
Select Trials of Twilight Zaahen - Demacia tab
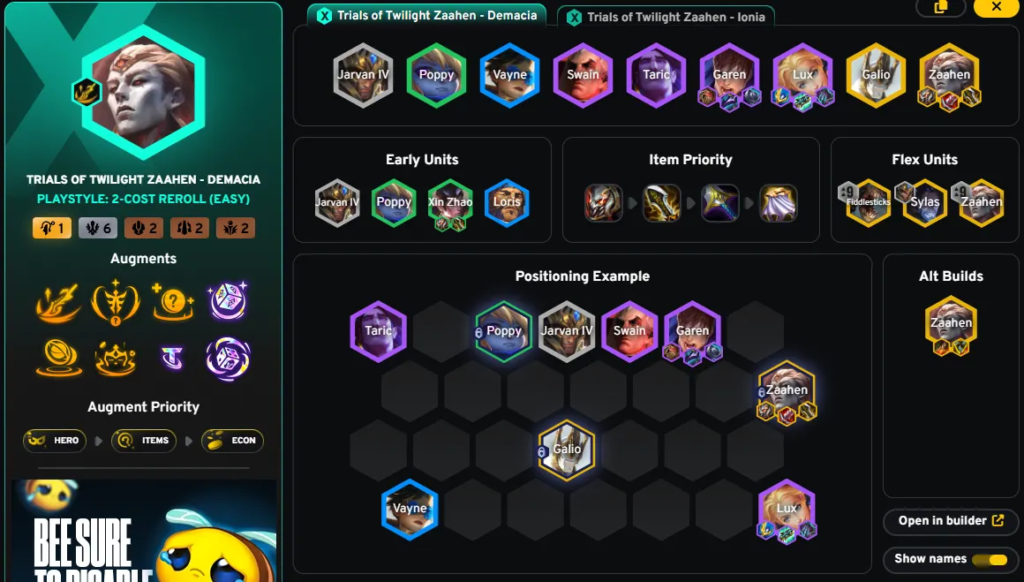[x=427, y=16]
